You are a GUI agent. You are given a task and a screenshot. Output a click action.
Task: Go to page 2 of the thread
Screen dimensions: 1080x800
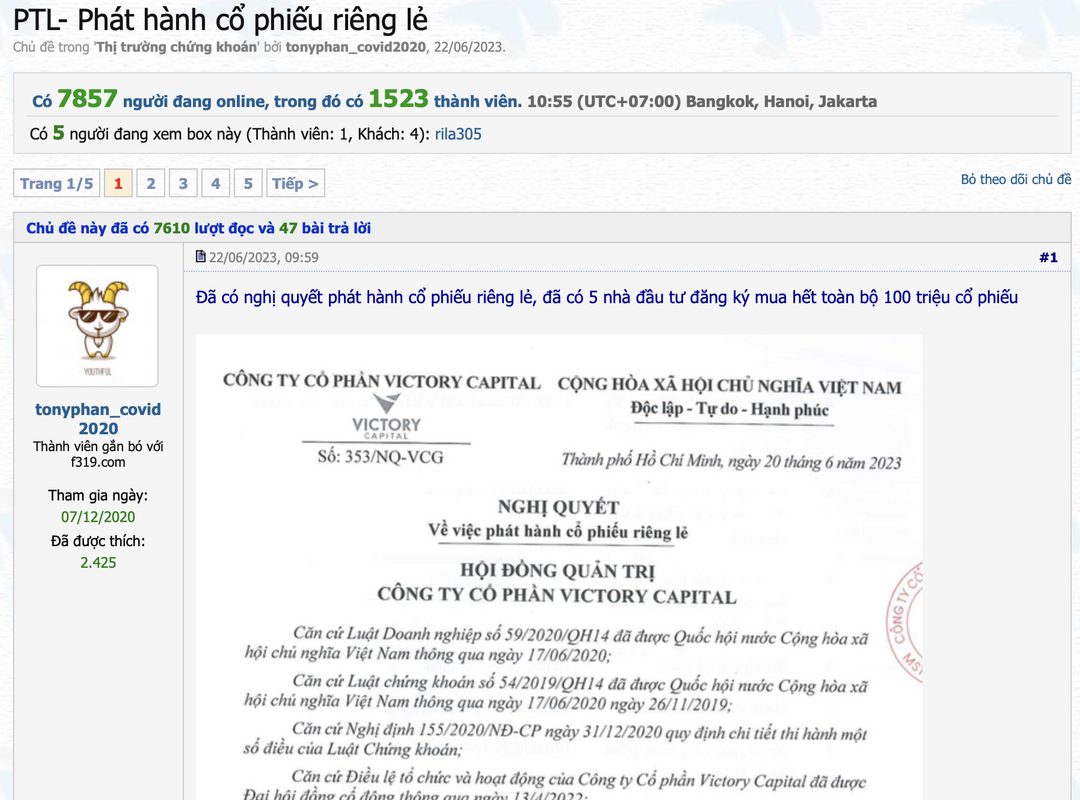pyautogui.click(x=151, y=183)
